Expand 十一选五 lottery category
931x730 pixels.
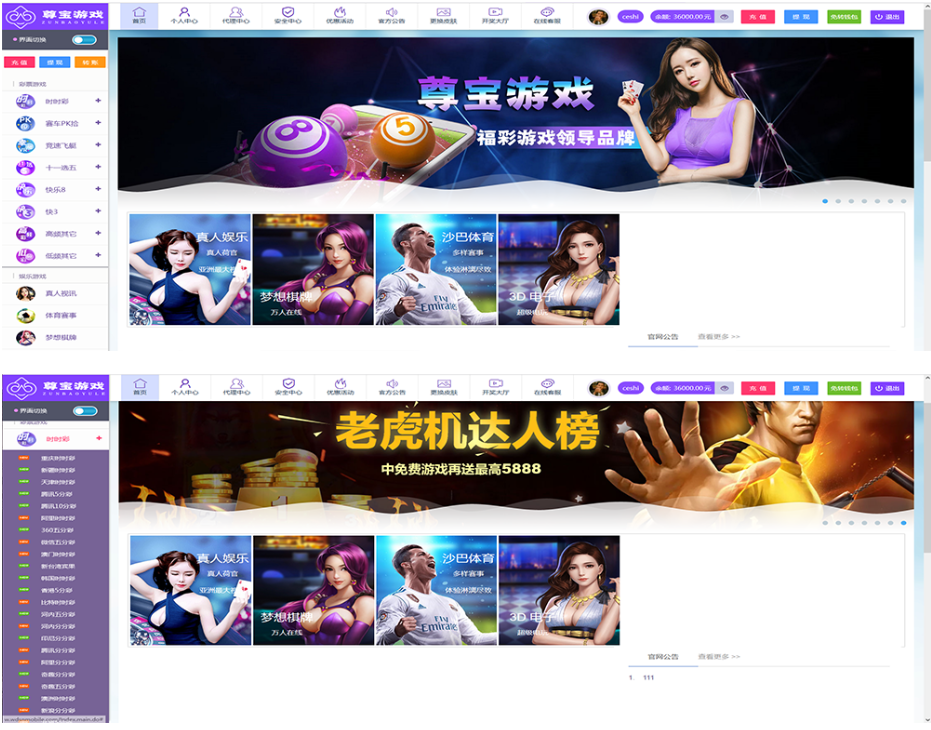click(x=98, y=167)
